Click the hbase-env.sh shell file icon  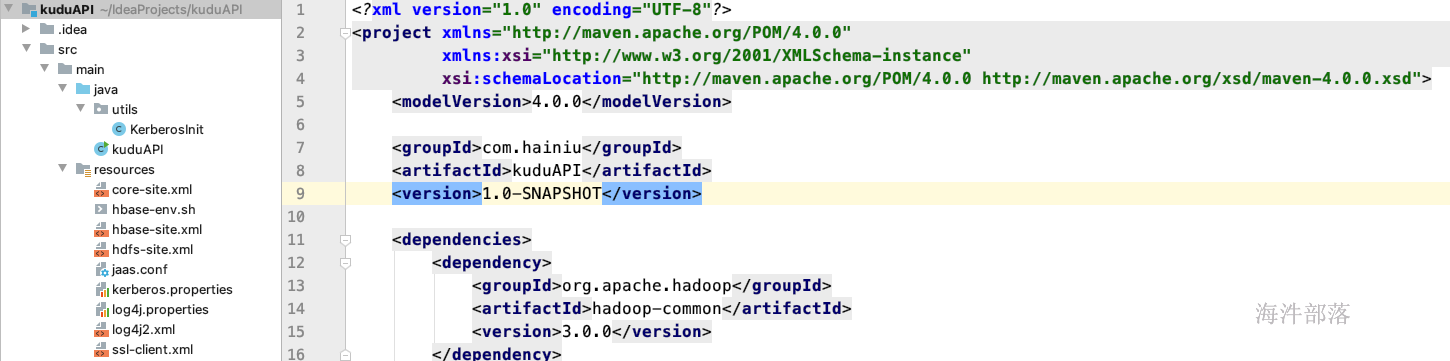(101, 209)
